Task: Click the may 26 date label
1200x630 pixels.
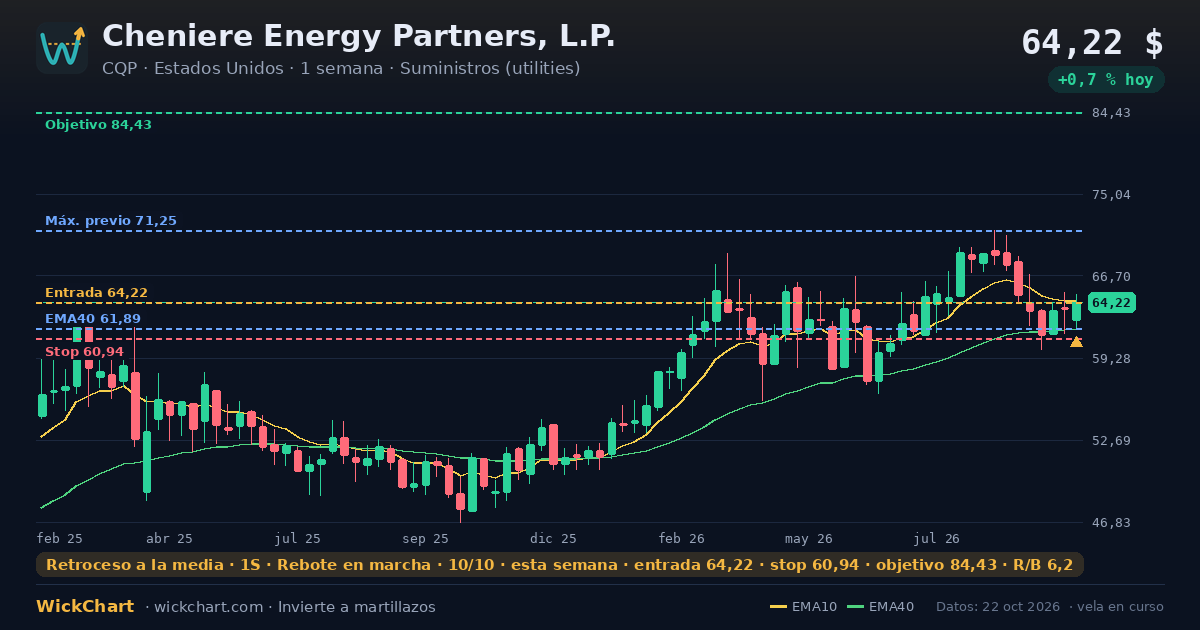Action: point(809,538)
